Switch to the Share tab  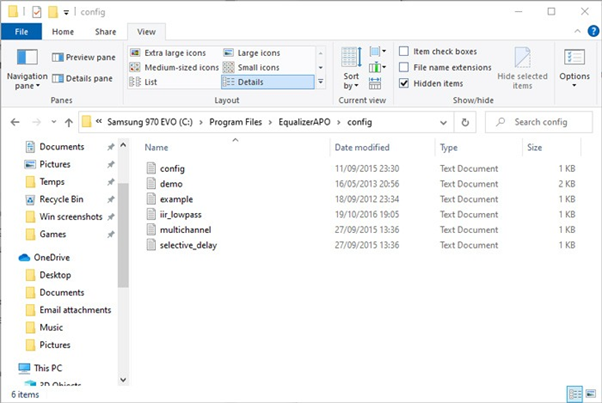coord(106,32)
